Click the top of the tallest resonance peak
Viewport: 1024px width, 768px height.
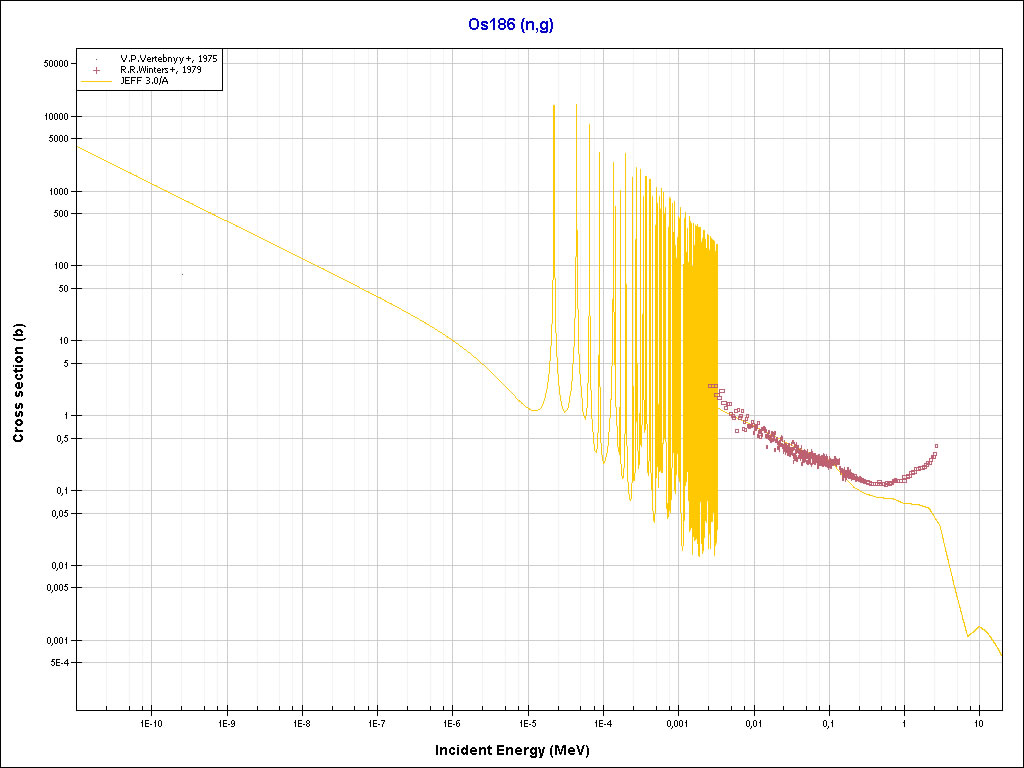click(x=554, y=105)
